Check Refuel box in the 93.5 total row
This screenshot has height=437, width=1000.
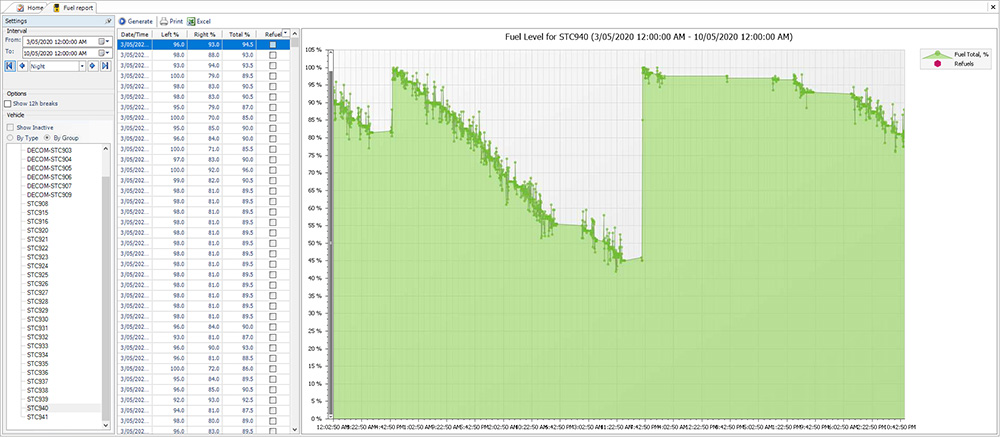(x=273, y=66)
